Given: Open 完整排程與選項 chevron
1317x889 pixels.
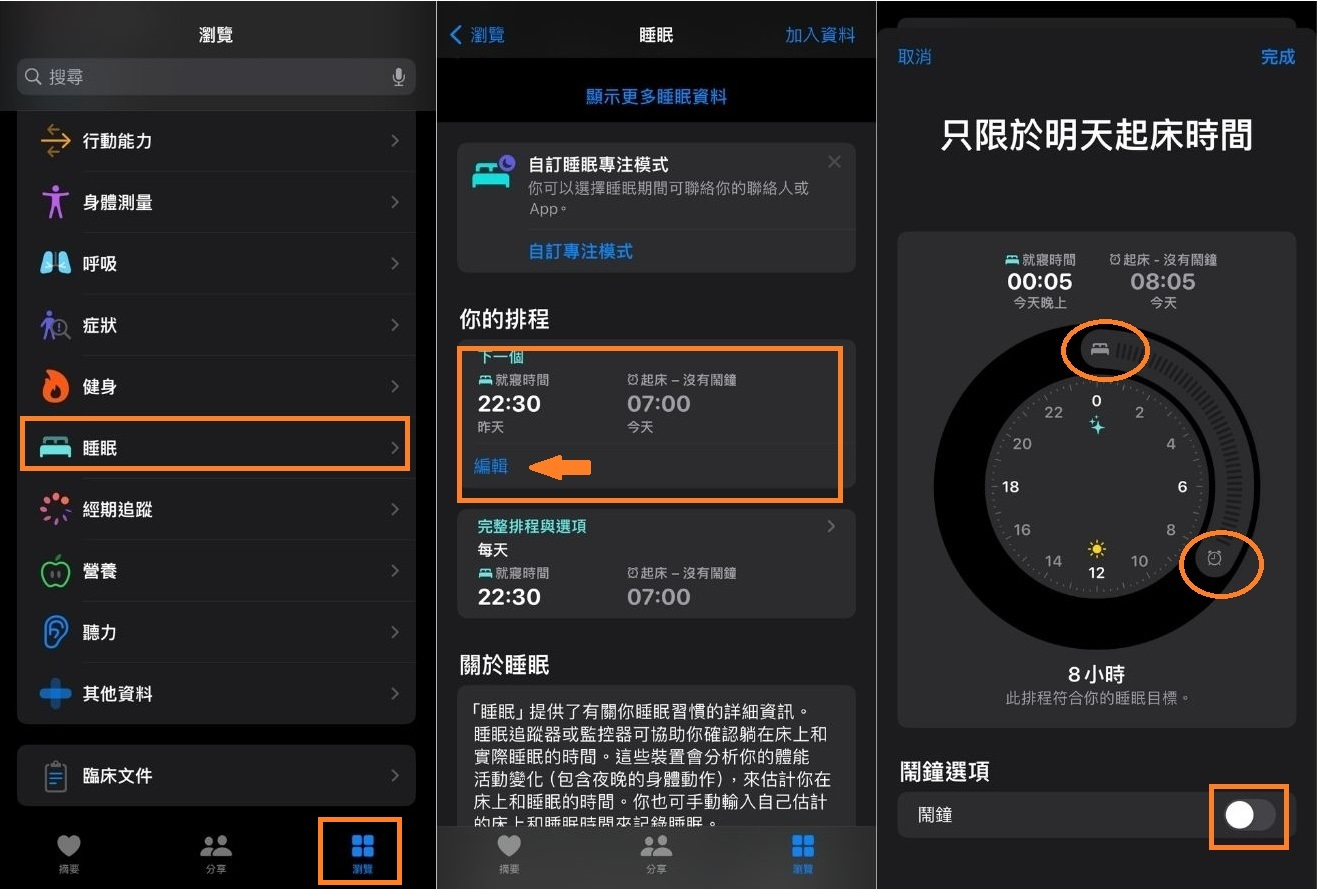Looking at the screenshot, I should tap(831, 526).
